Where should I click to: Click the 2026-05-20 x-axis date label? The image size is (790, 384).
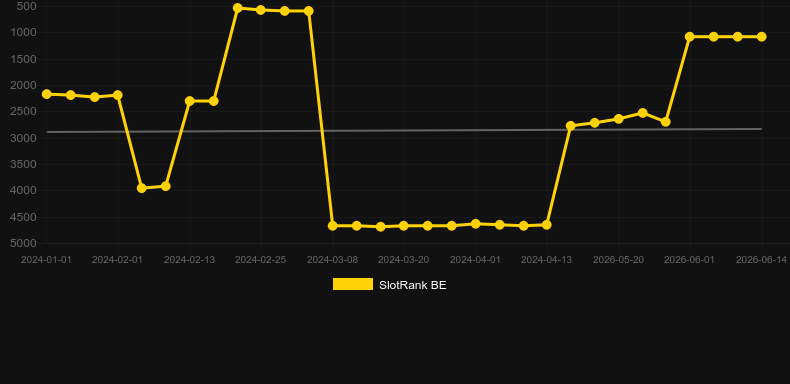pos(619,260)
